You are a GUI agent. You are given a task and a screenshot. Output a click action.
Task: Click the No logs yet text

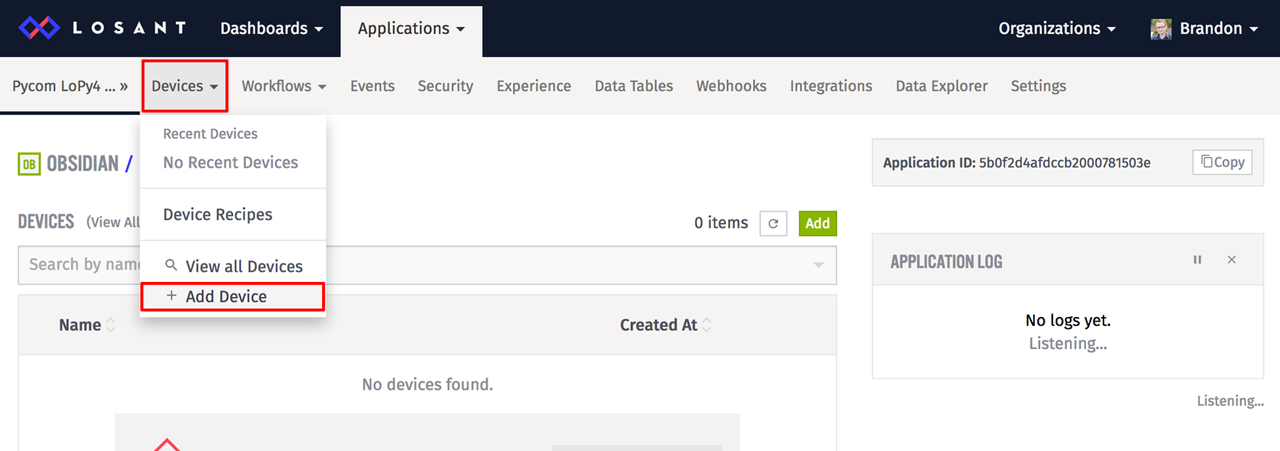tap(1068, 320)
